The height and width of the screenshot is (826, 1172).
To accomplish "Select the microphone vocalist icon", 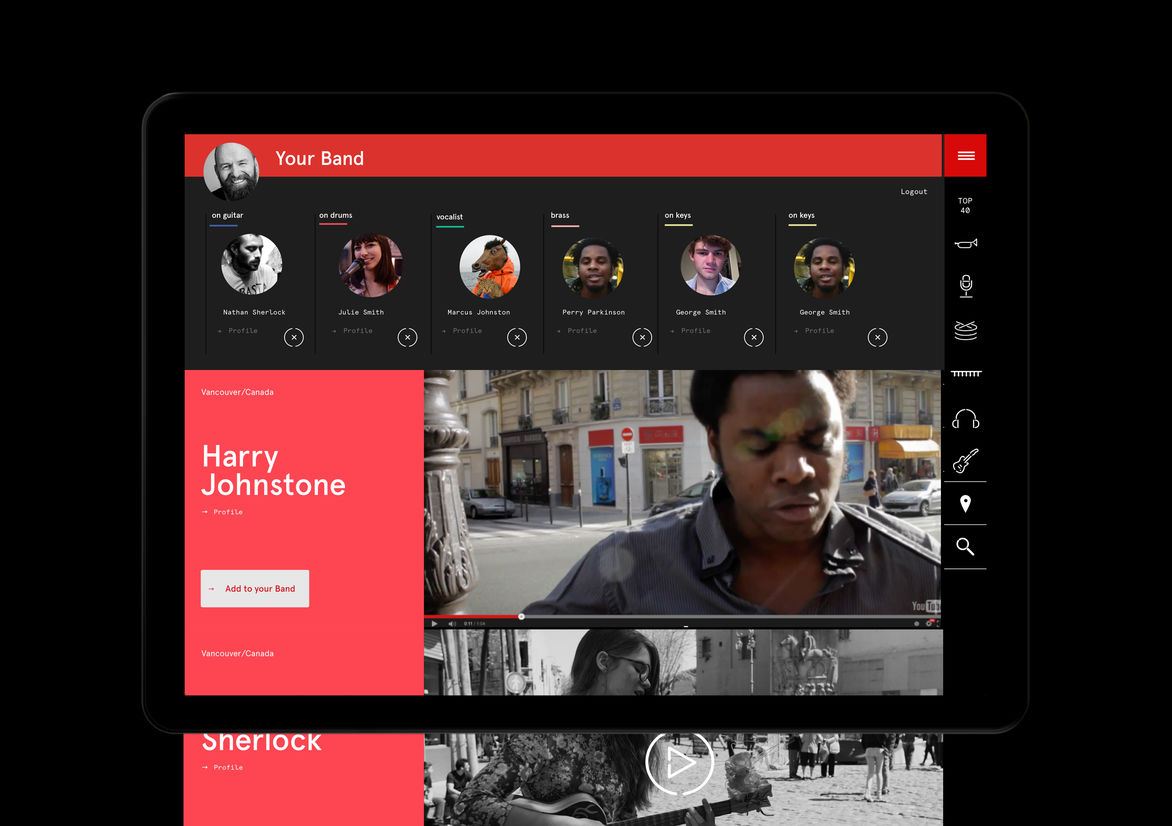I will pos(965,286).
